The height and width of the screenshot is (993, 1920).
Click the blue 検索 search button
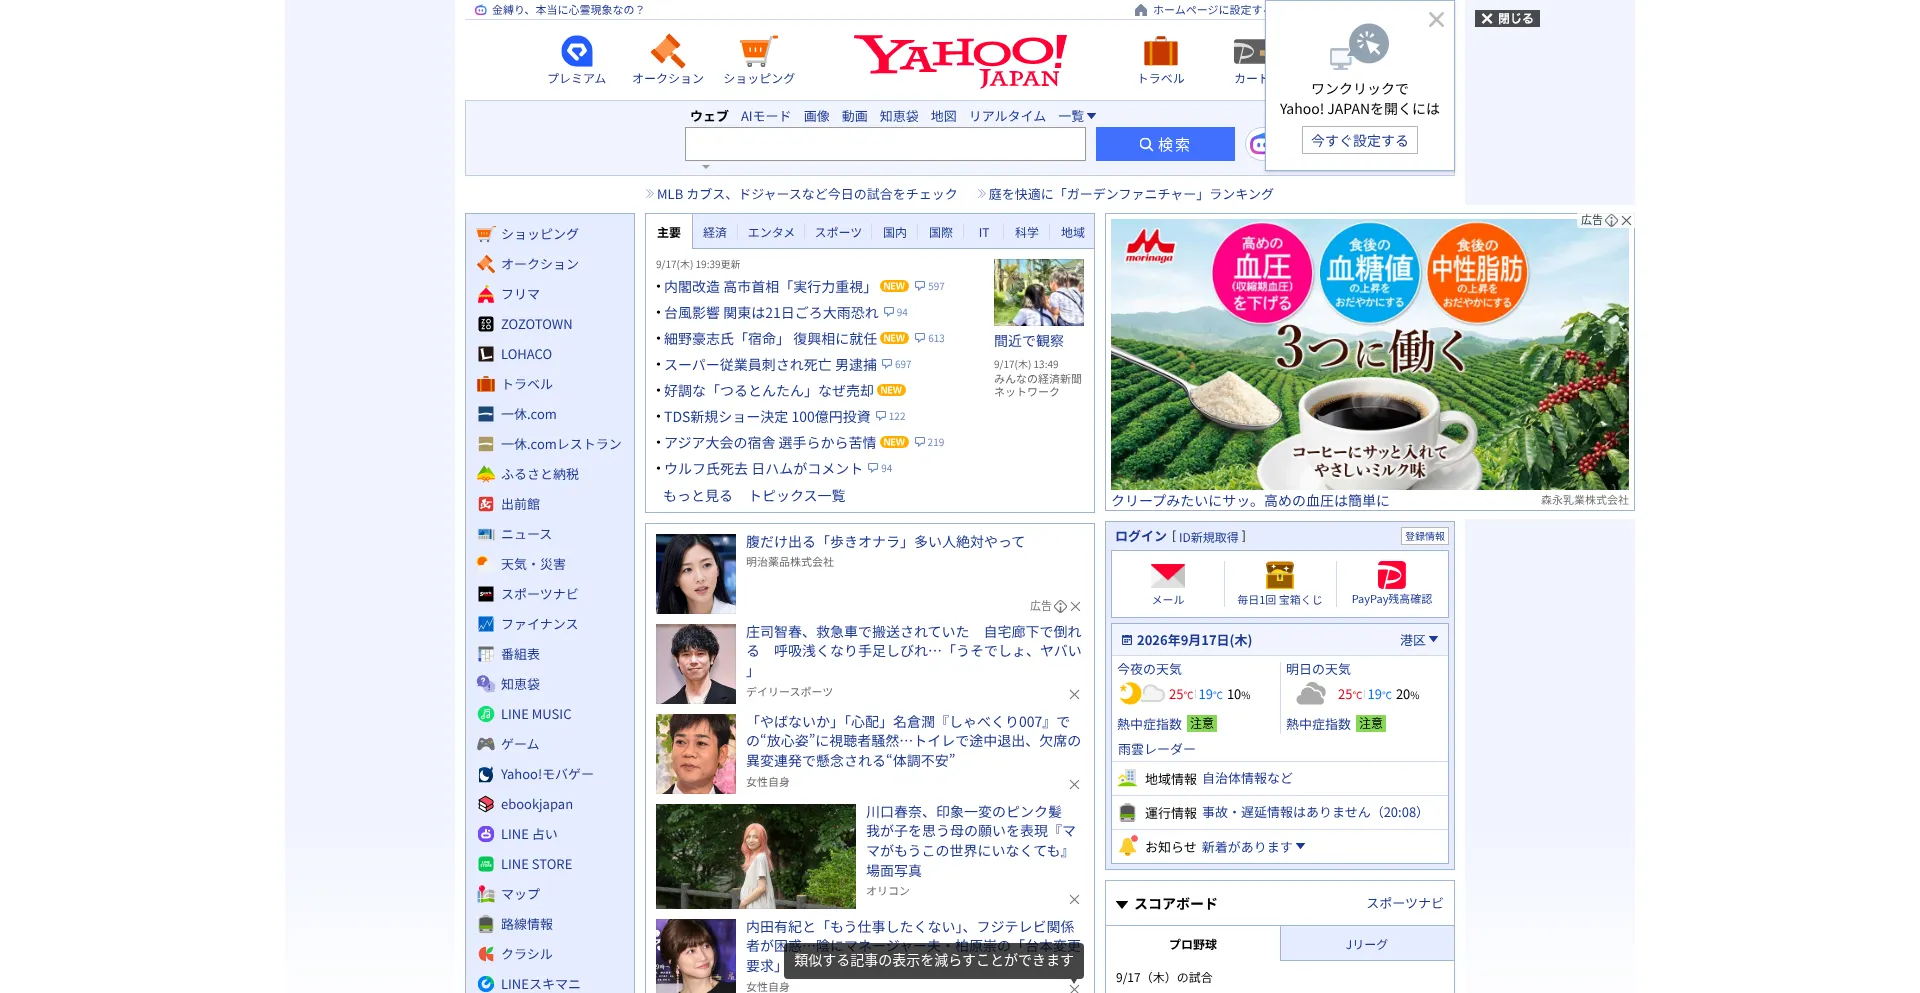pyautogui.click(x=1165, y=144)
